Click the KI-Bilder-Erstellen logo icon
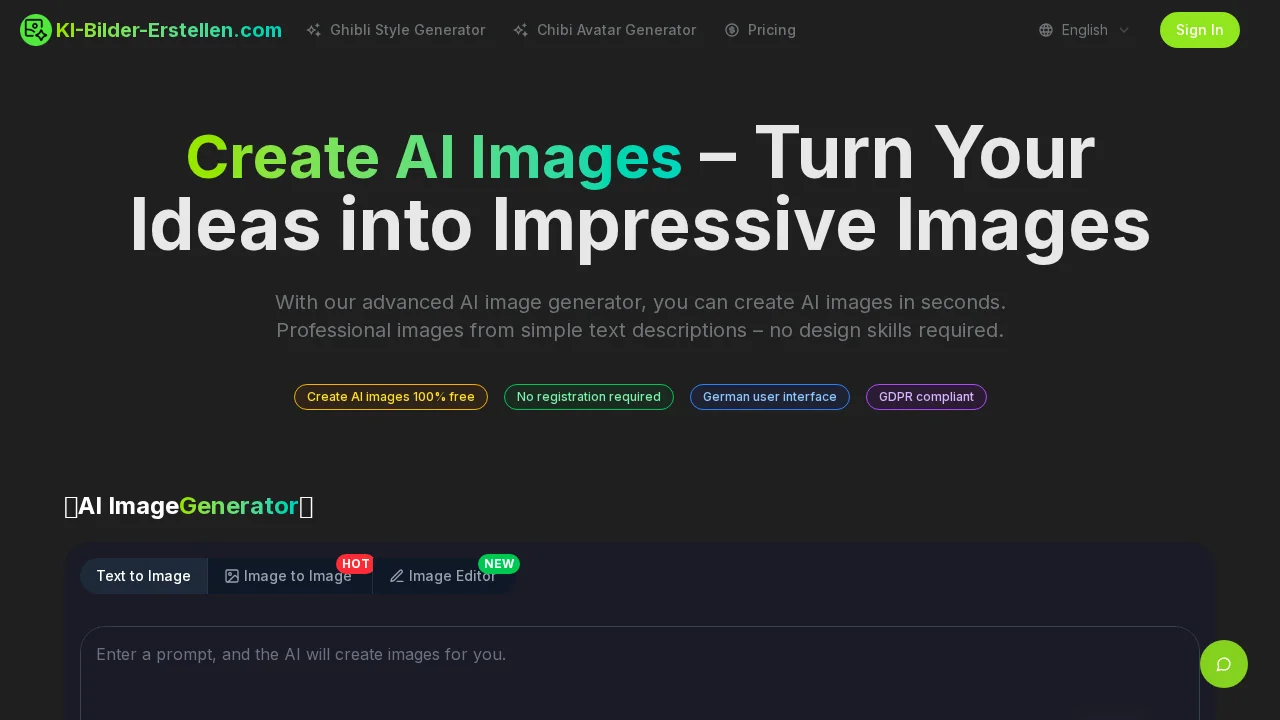The width and height of the screenshot is (1280, 720). (36, 30)
